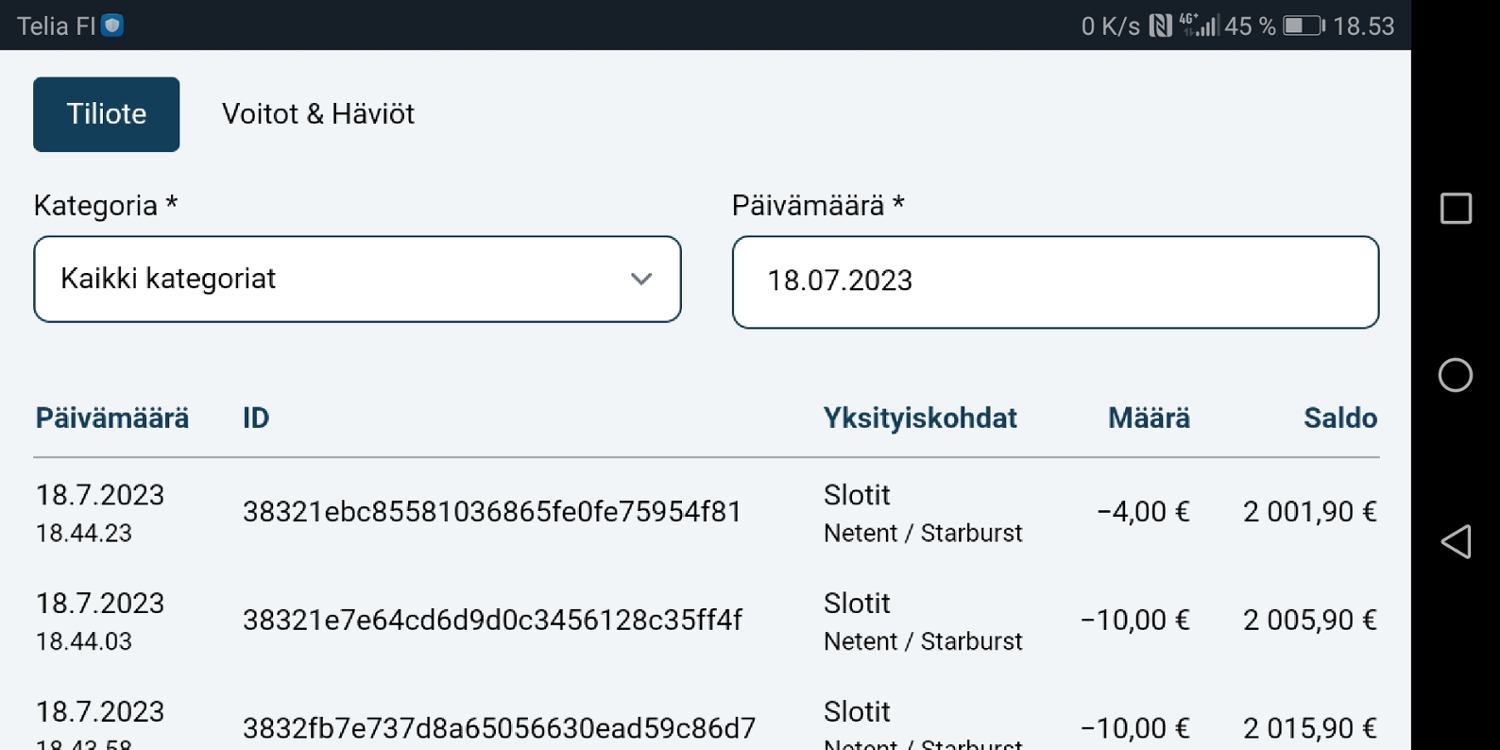
Task: Switch to the Tiliote tab
Action: click(x=106, y=114)
